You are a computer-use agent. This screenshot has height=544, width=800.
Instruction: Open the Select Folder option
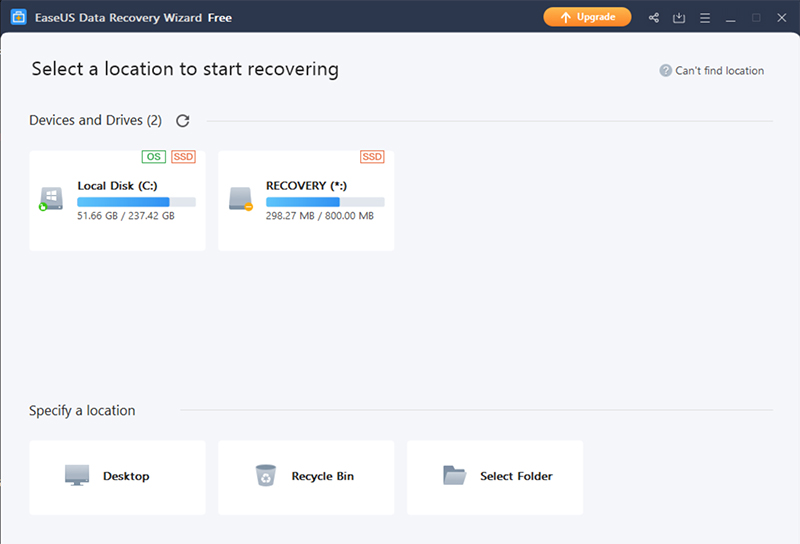[x=495, y=478]
